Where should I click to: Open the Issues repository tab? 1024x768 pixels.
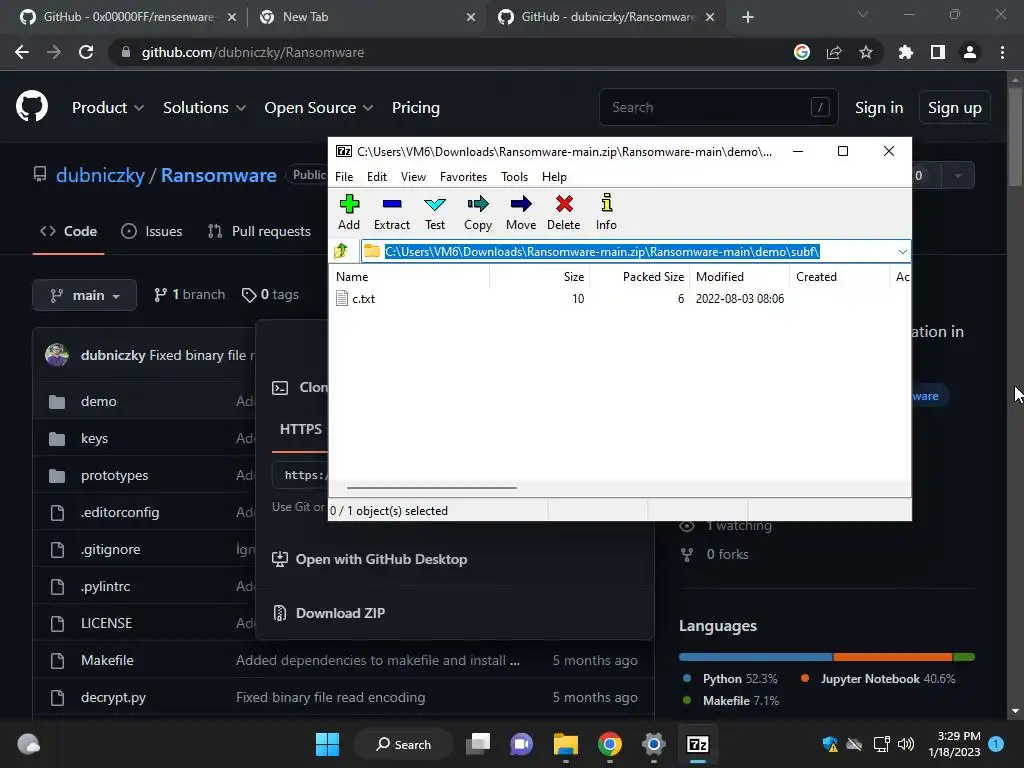(x=152, y=231)
